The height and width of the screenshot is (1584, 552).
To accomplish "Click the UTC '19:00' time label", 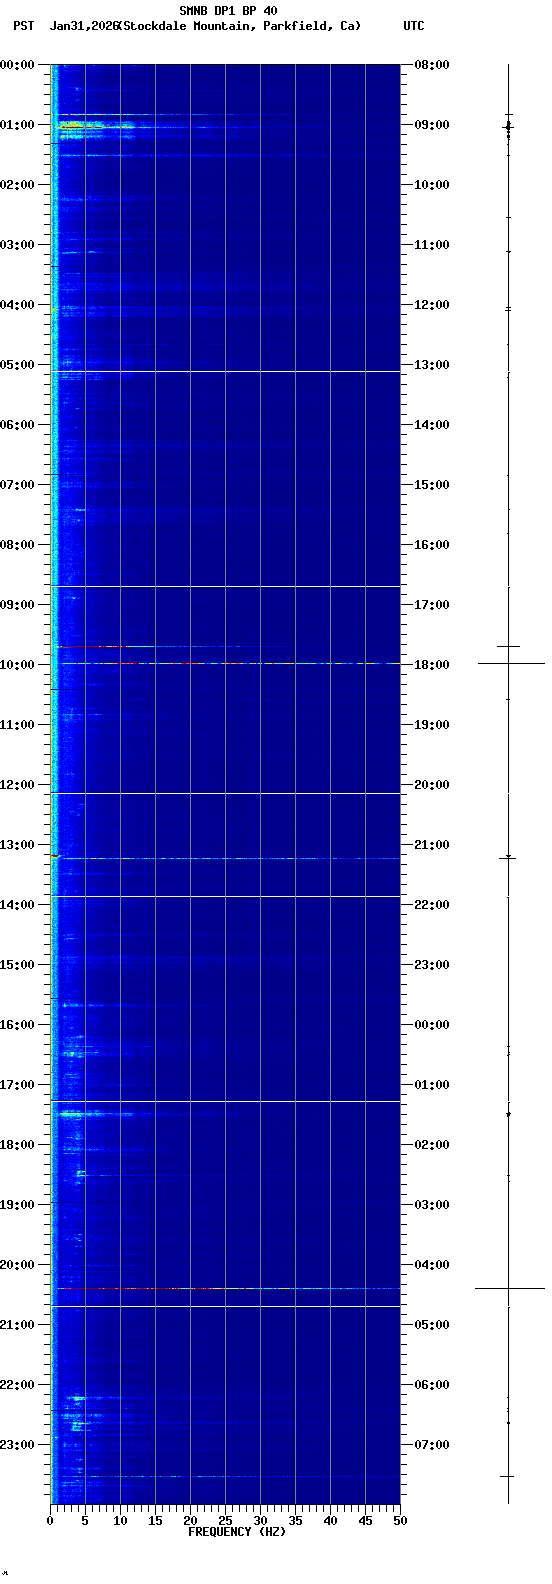I will point(432,725).
